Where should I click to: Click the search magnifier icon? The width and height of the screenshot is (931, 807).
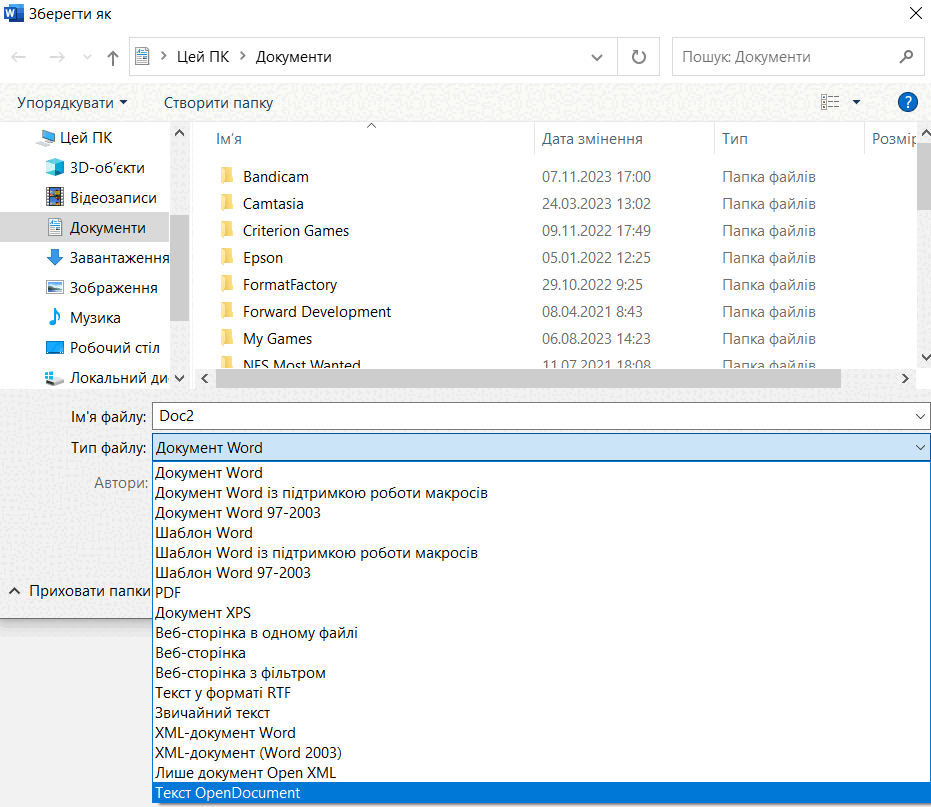906,57
